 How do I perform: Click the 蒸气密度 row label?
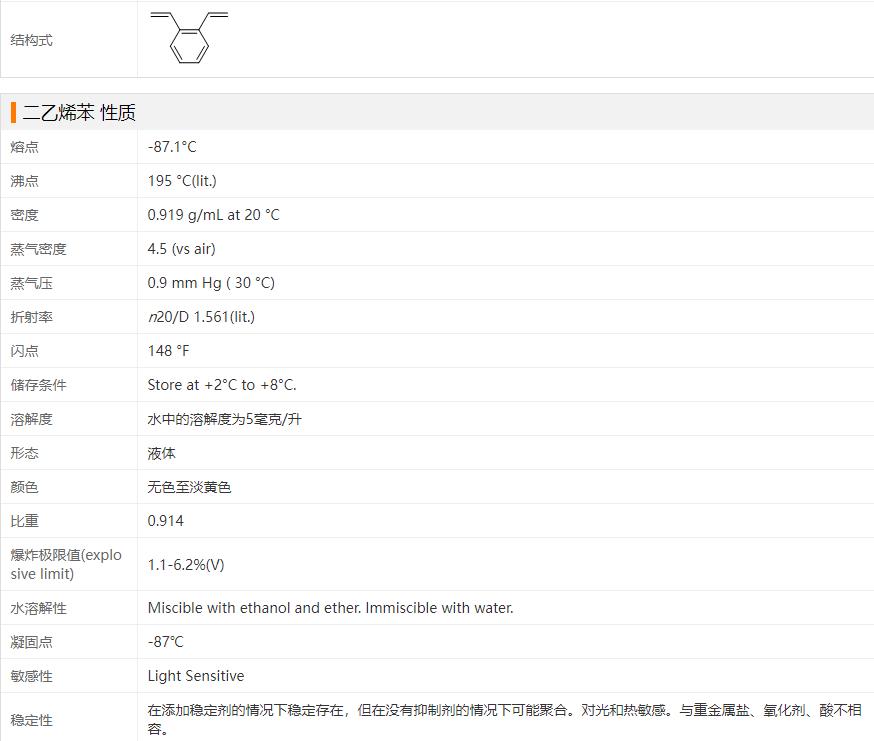point(39,249)
